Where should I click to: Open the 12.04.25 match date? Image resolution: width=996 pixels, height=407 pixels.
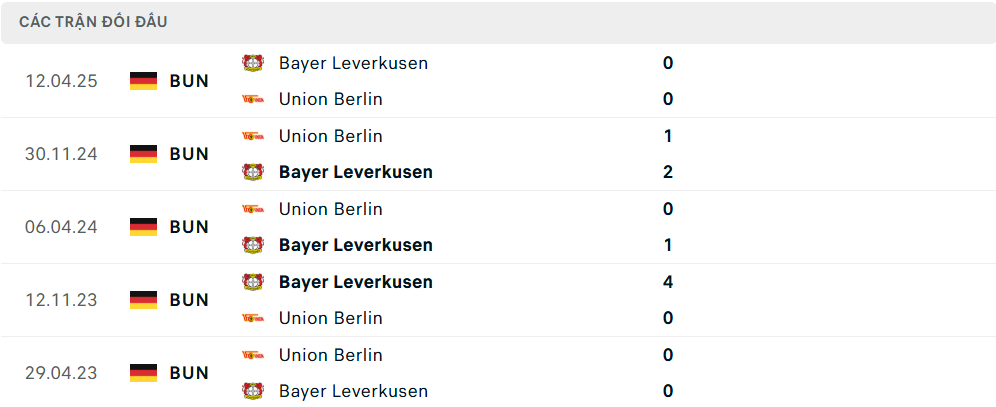(61, 81)
